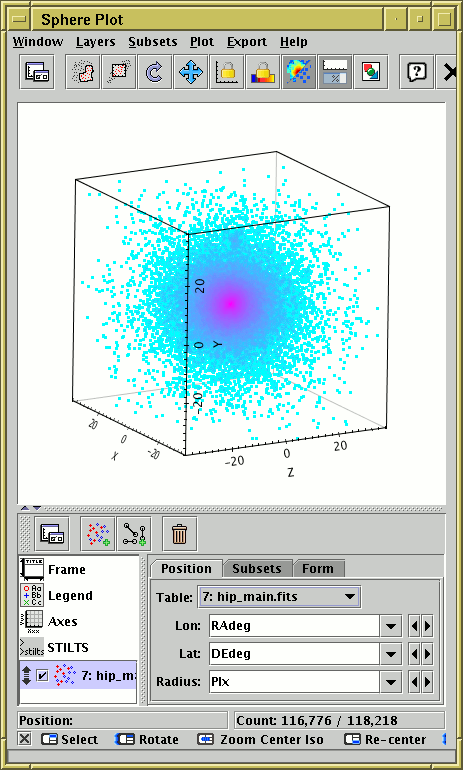Click the export plot image icon
The height and width of the screenshot is (770, 463).
pyautogui.click(x=371, y=72)
